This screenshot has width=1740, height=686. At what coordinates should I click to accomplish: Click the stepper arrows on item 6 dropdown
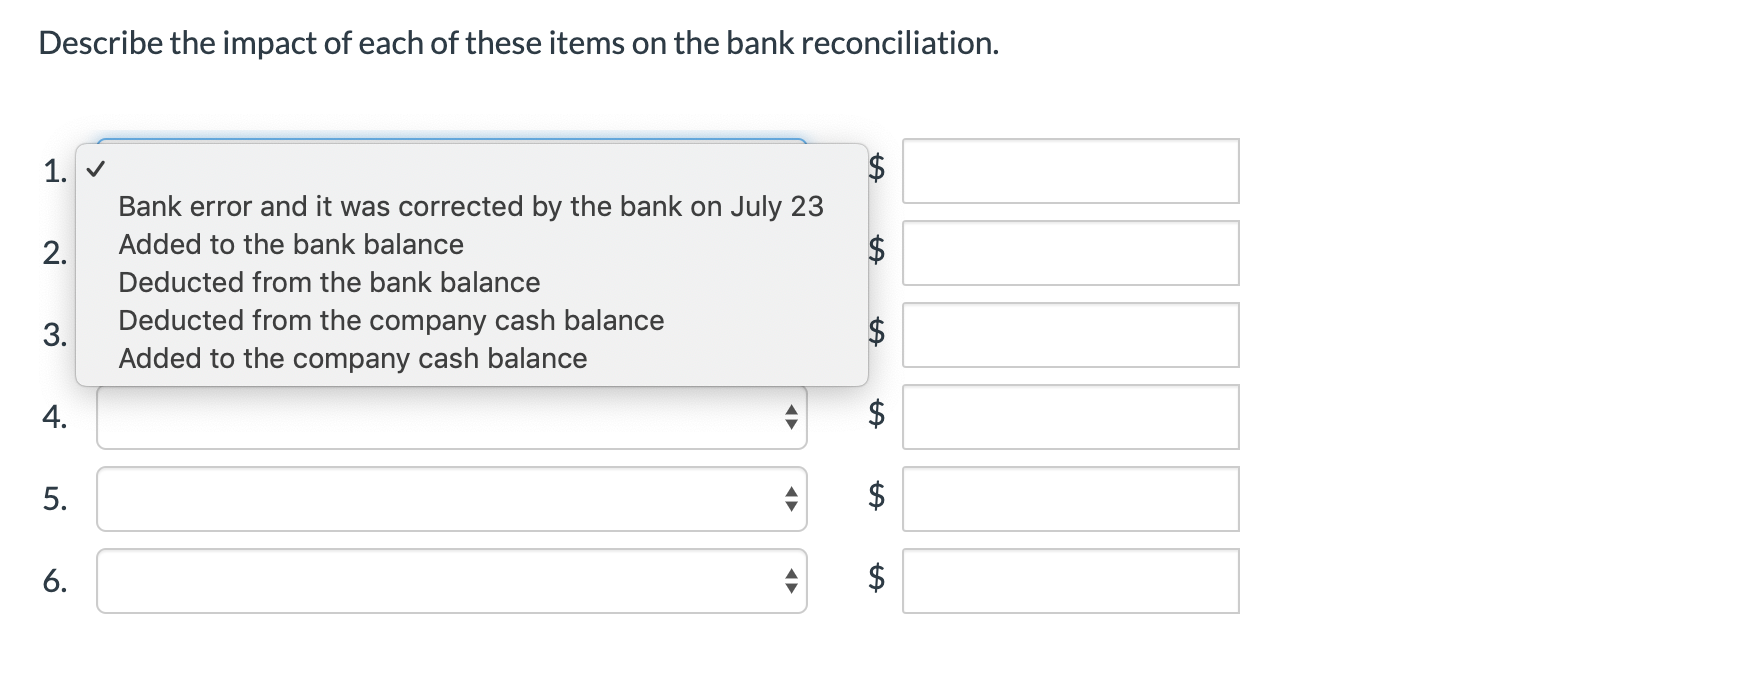[x=789, y=580]
